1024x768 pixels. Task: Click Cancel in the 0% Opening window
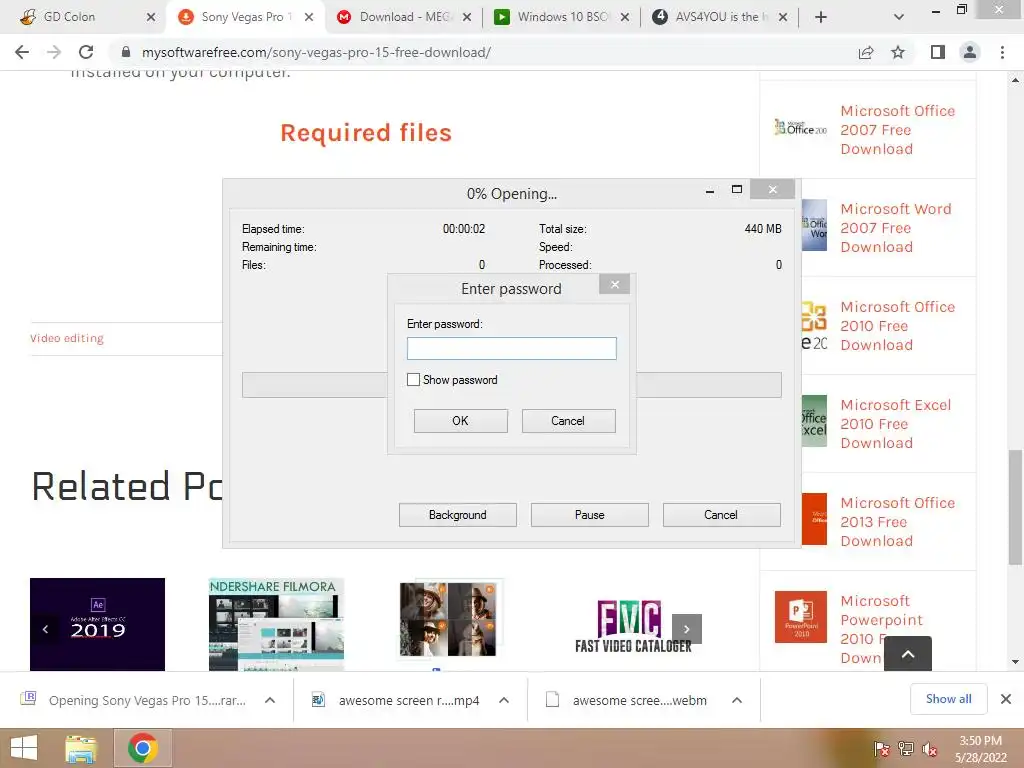(x=721, y=515)
